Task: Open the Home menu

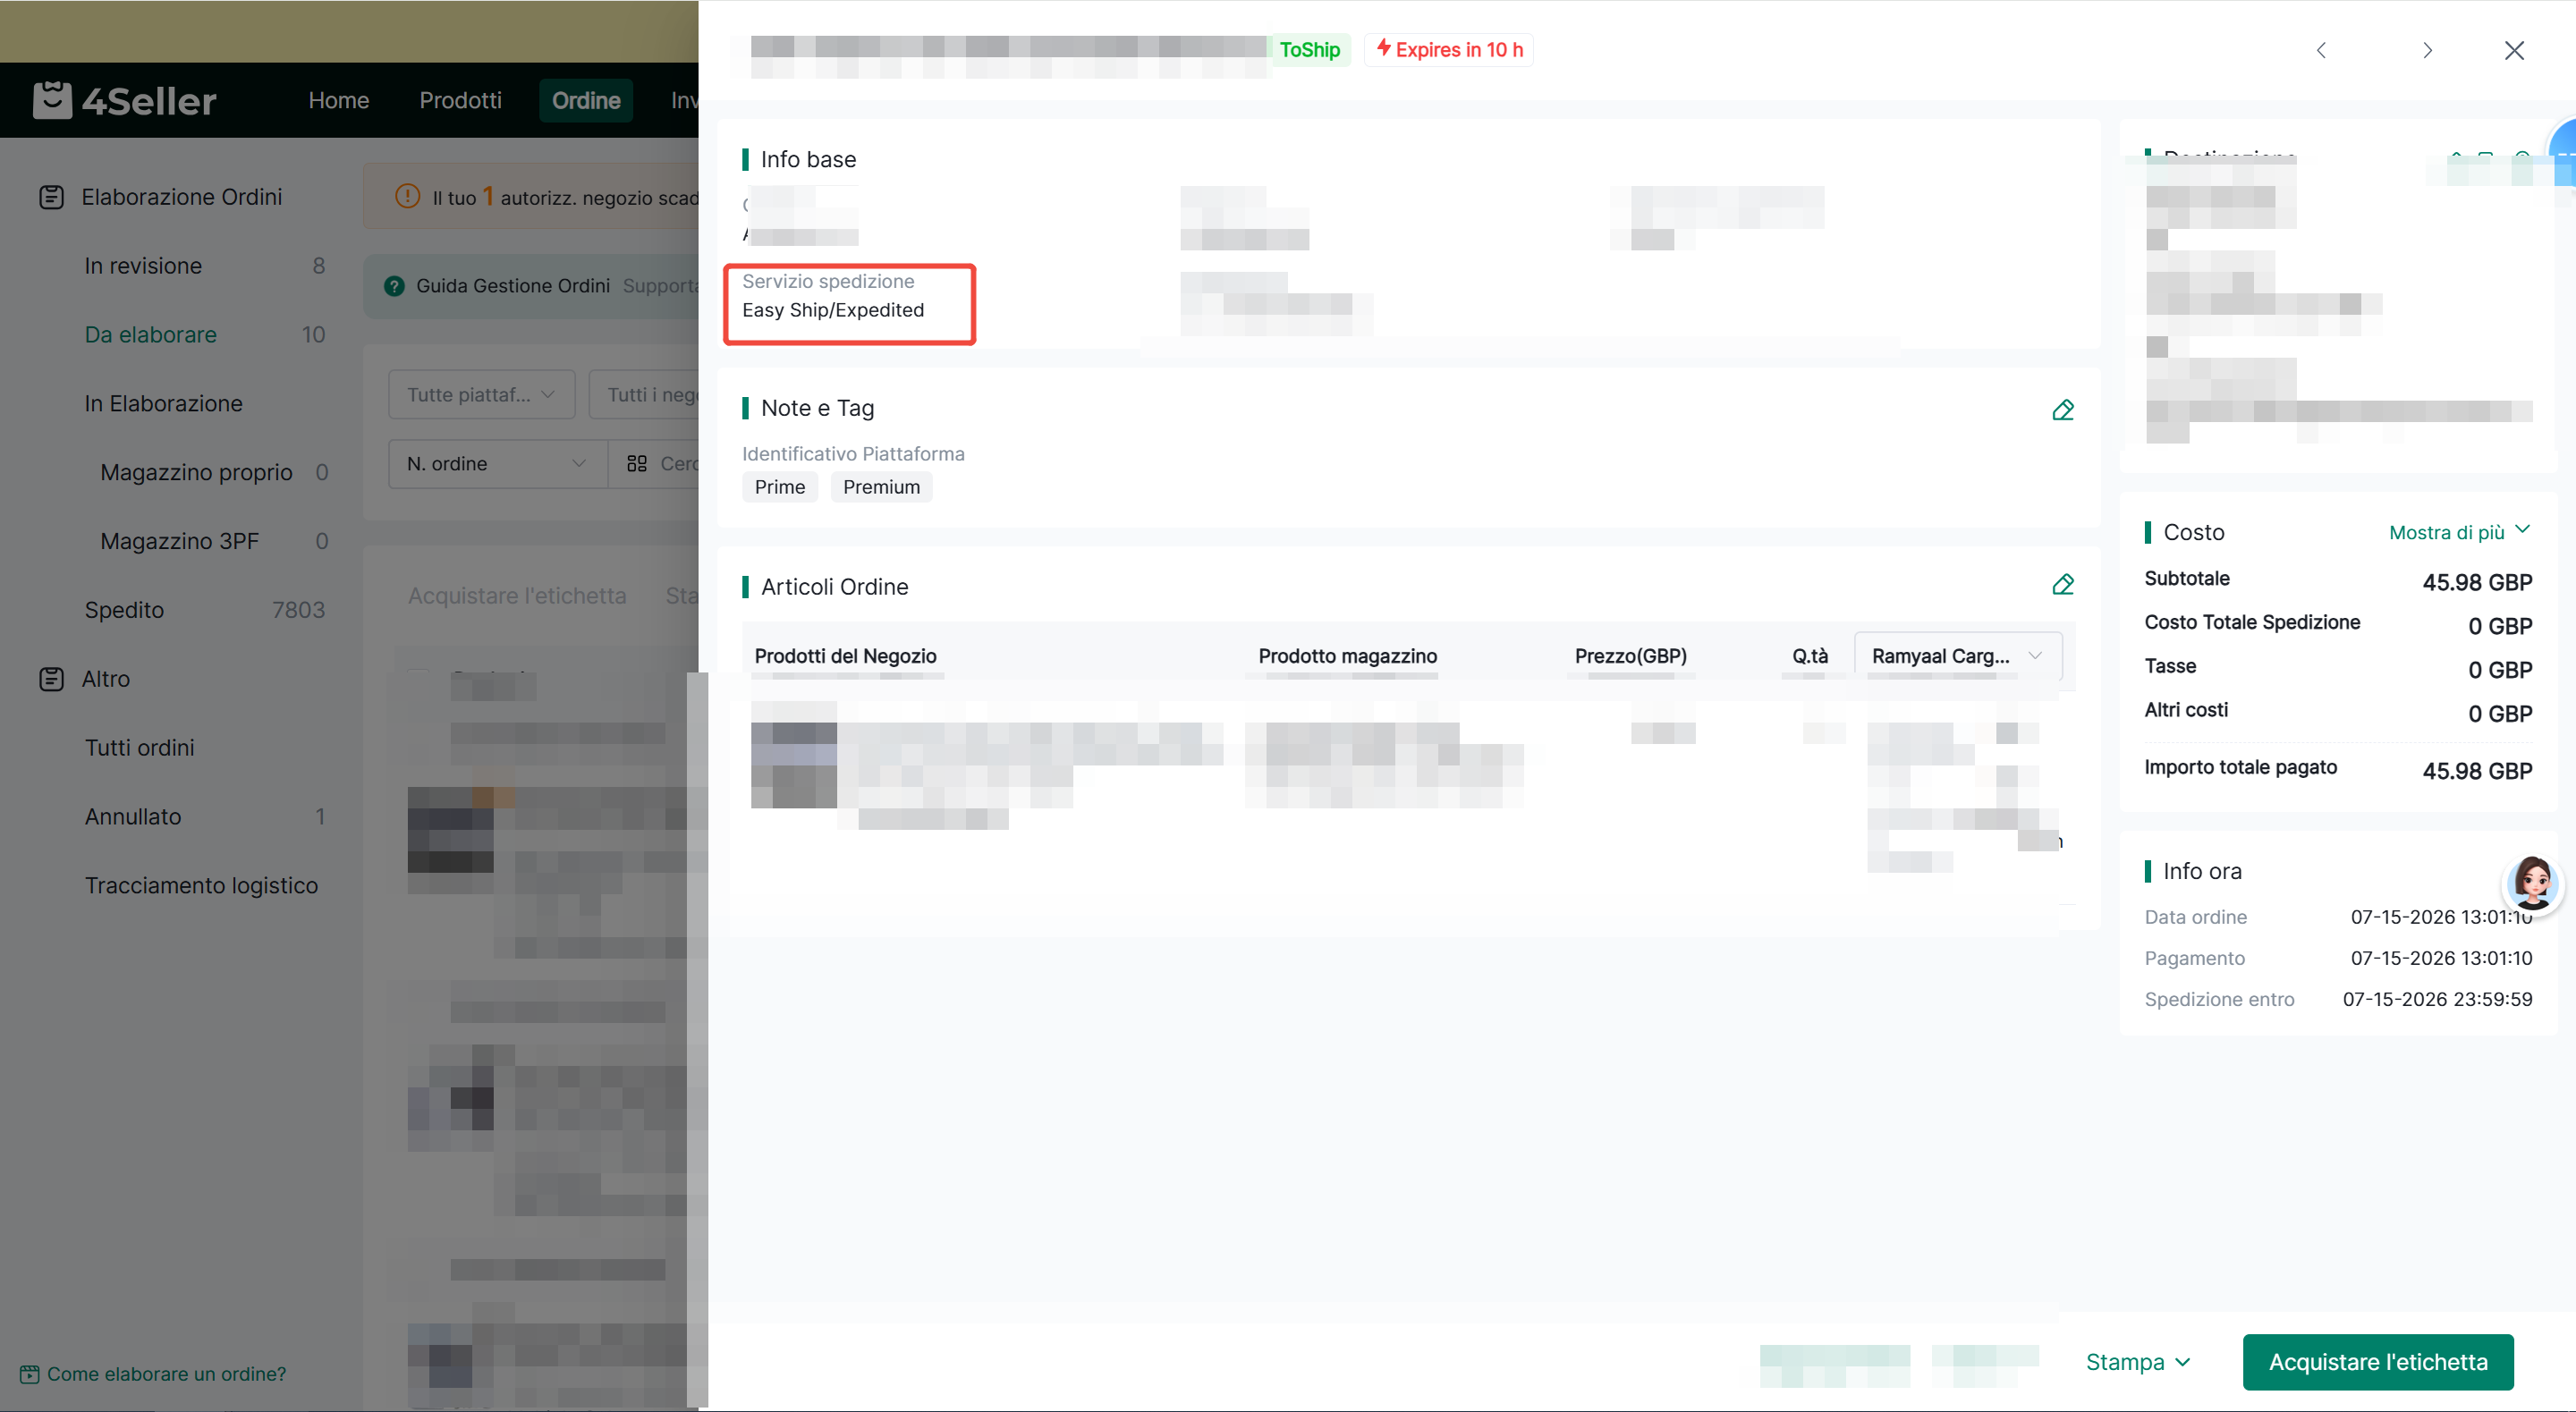Action: pos(338,100)
